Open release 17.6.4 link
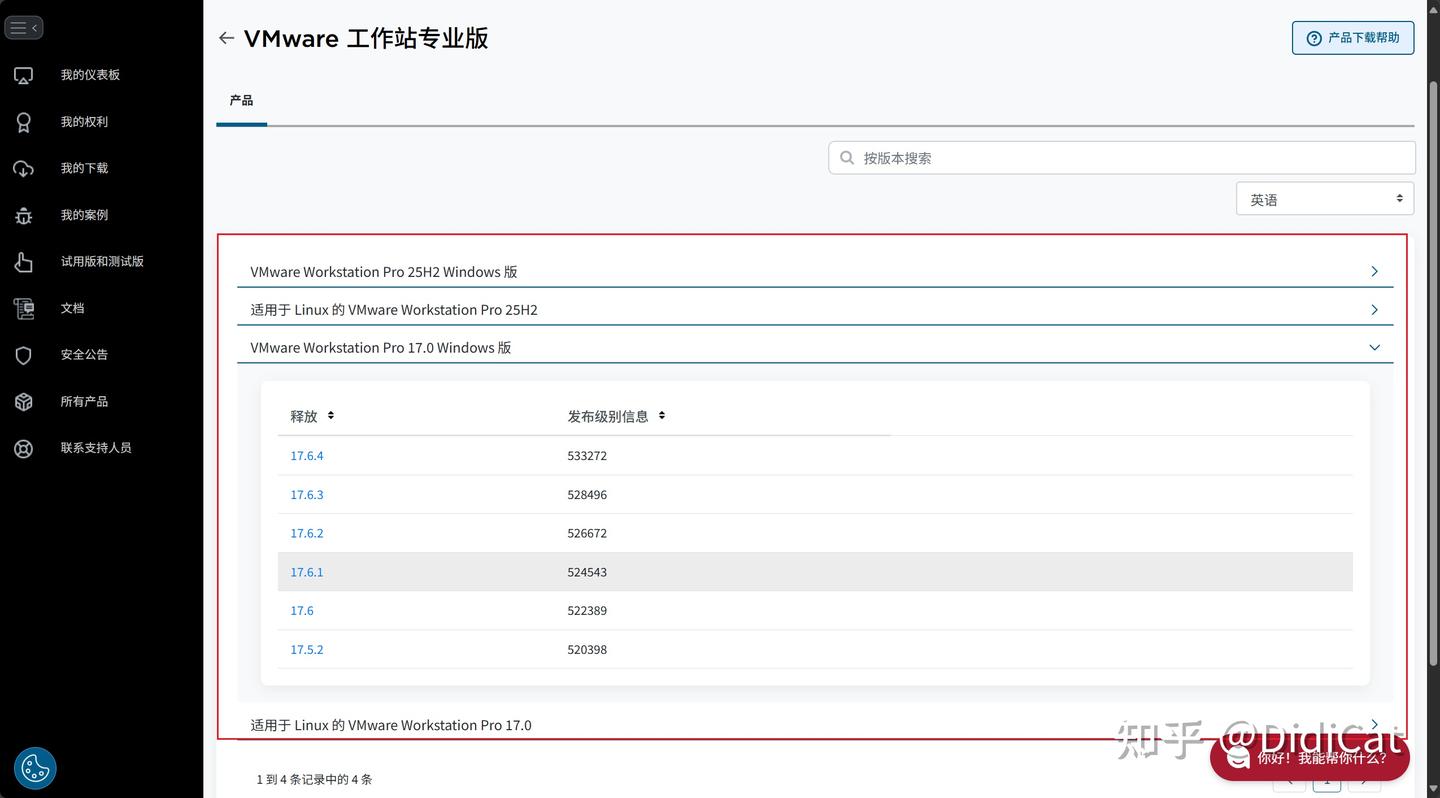The image size is (1440, 798). [307, 456]
